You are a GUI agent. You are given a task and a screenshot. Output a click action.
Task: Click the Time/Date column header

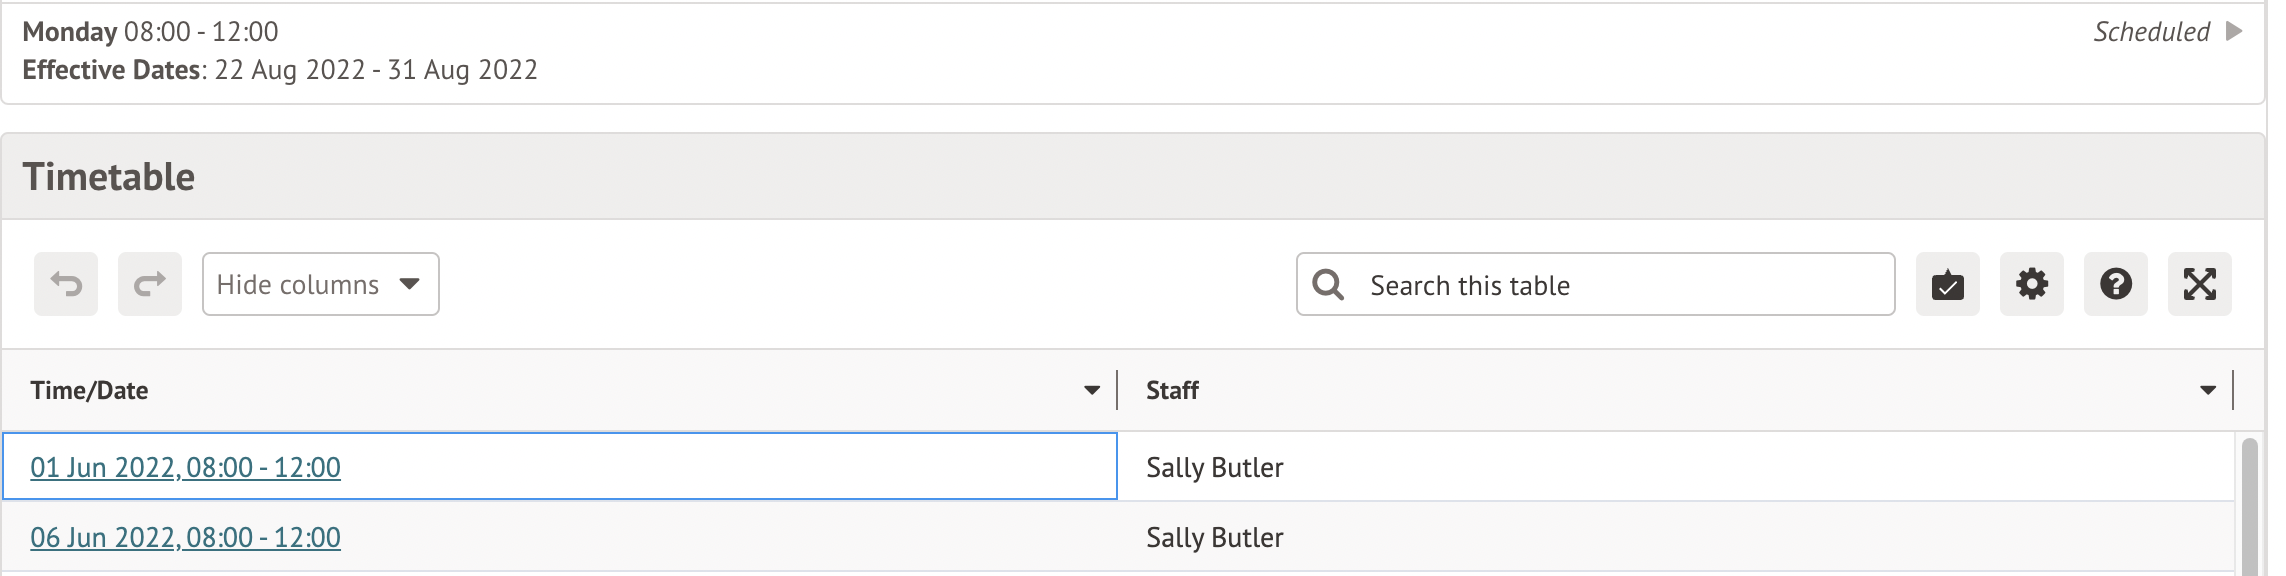tap(90, 390)
